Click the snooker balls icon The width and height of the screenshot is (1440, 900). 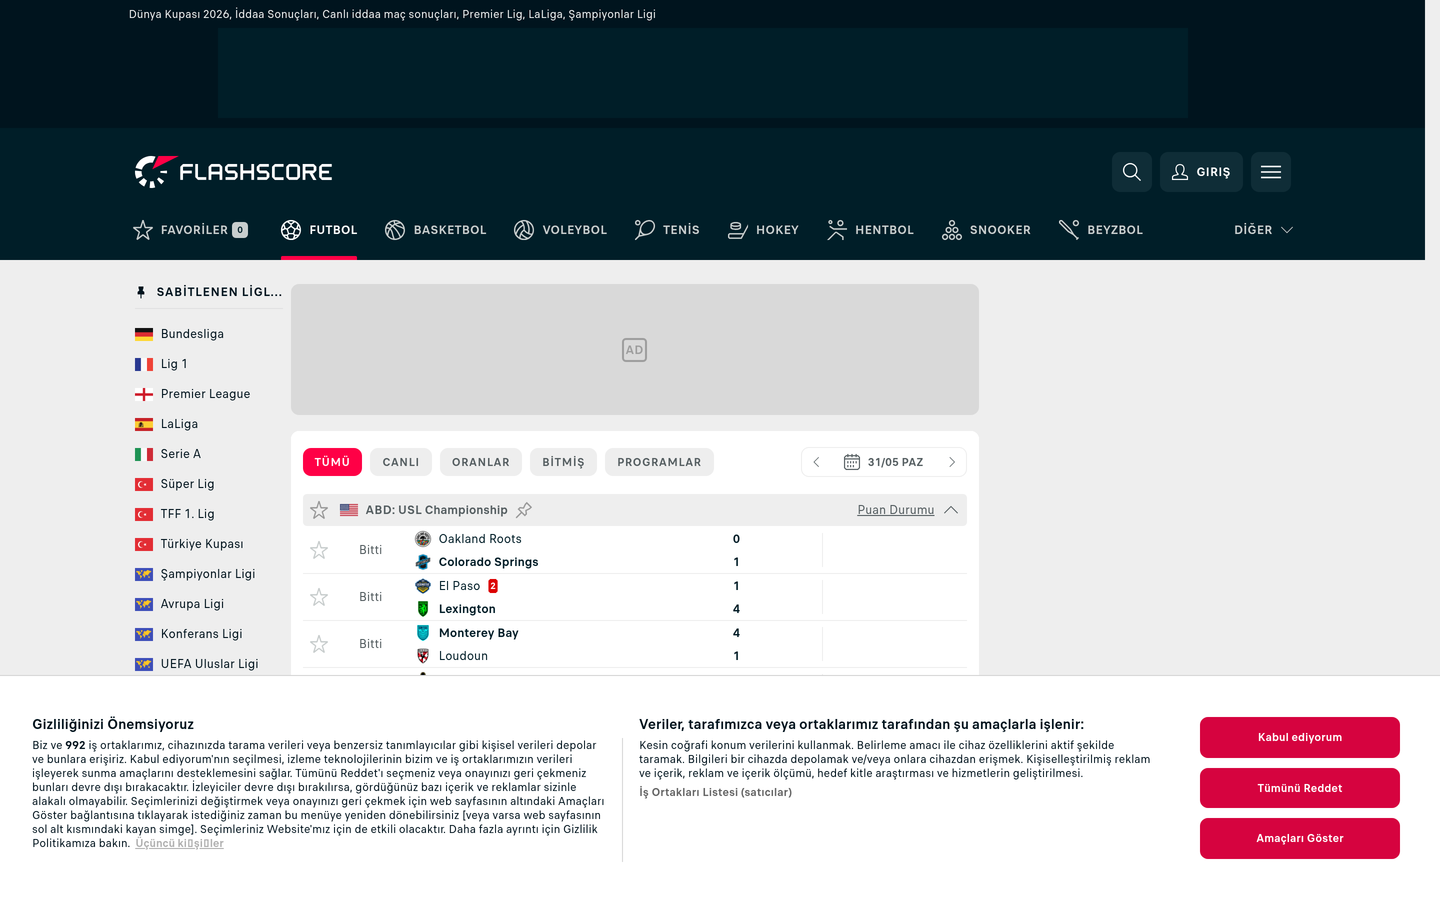pyautogui.click(x=952, y=230)
